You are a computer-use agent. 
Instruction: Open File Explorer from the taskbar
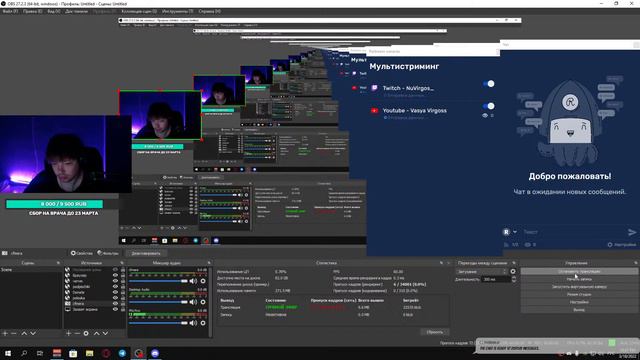point(89,353)
